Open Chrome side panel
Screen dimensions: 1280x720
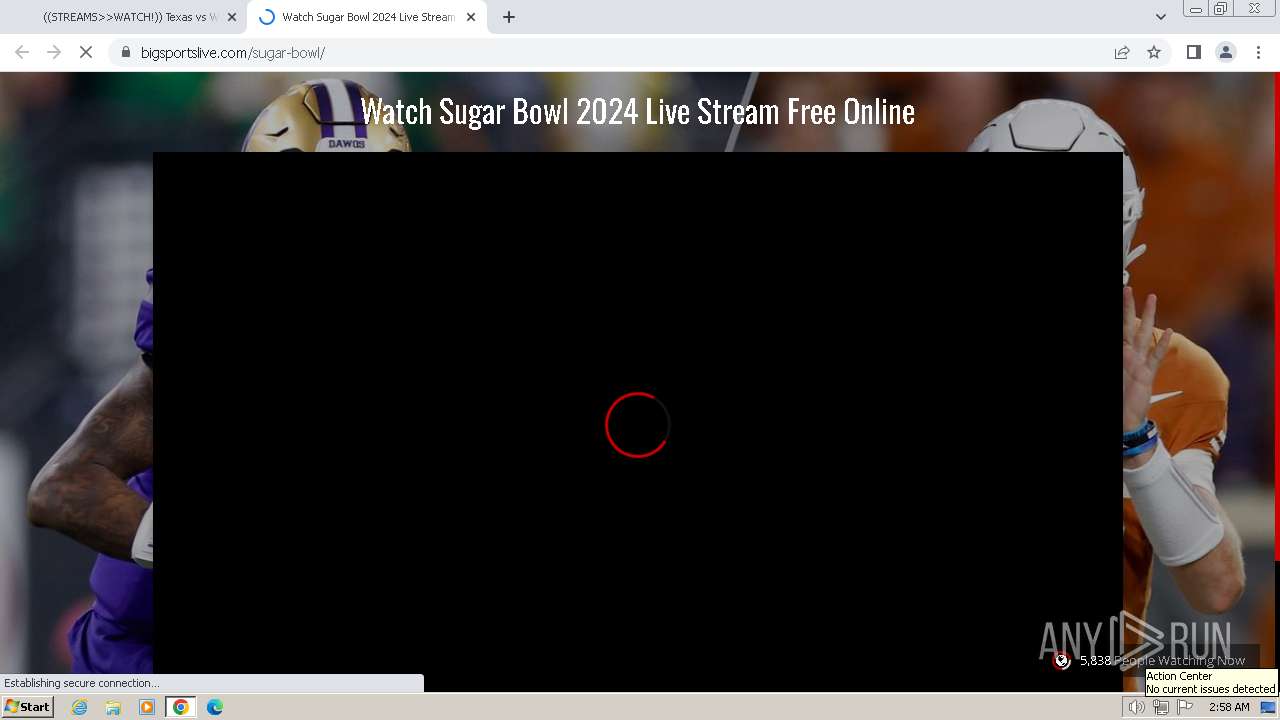coord(1193,52)
